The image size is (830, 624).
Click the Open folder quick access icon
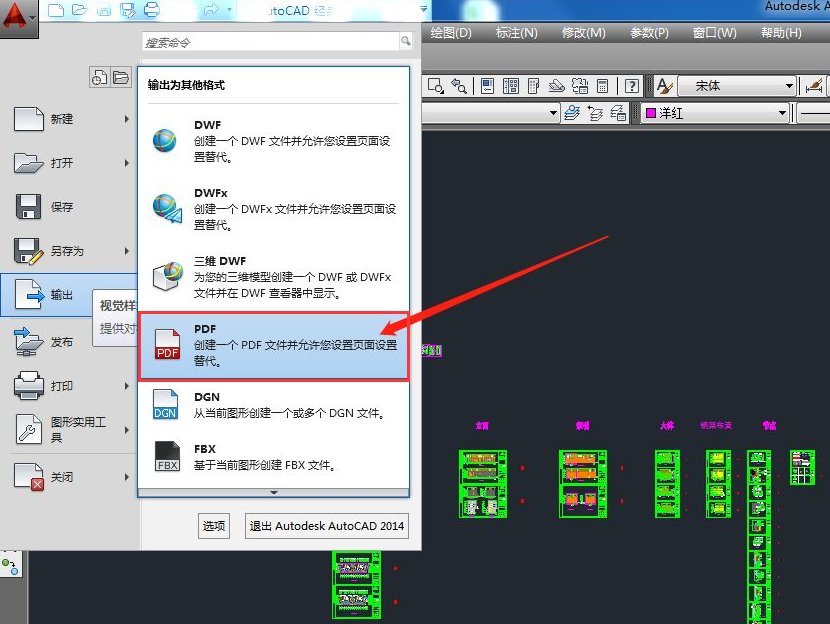[79, 10]
